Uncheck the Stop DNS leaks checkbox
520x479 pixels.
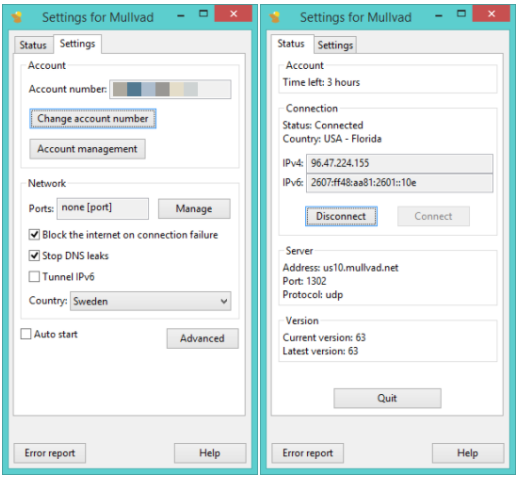coord(34,256)
